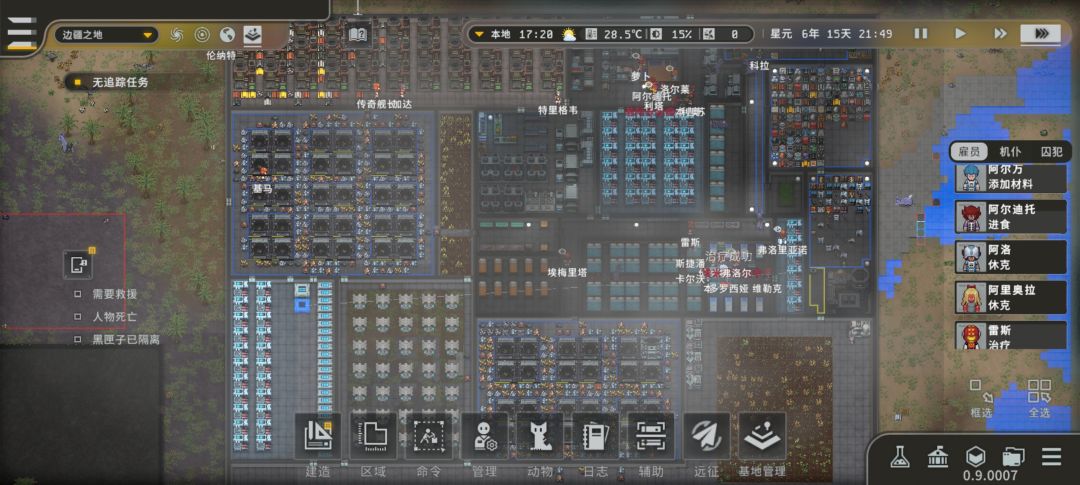
Task: Expand the 边疆之地 location dropdown
Action: (106, 34)
